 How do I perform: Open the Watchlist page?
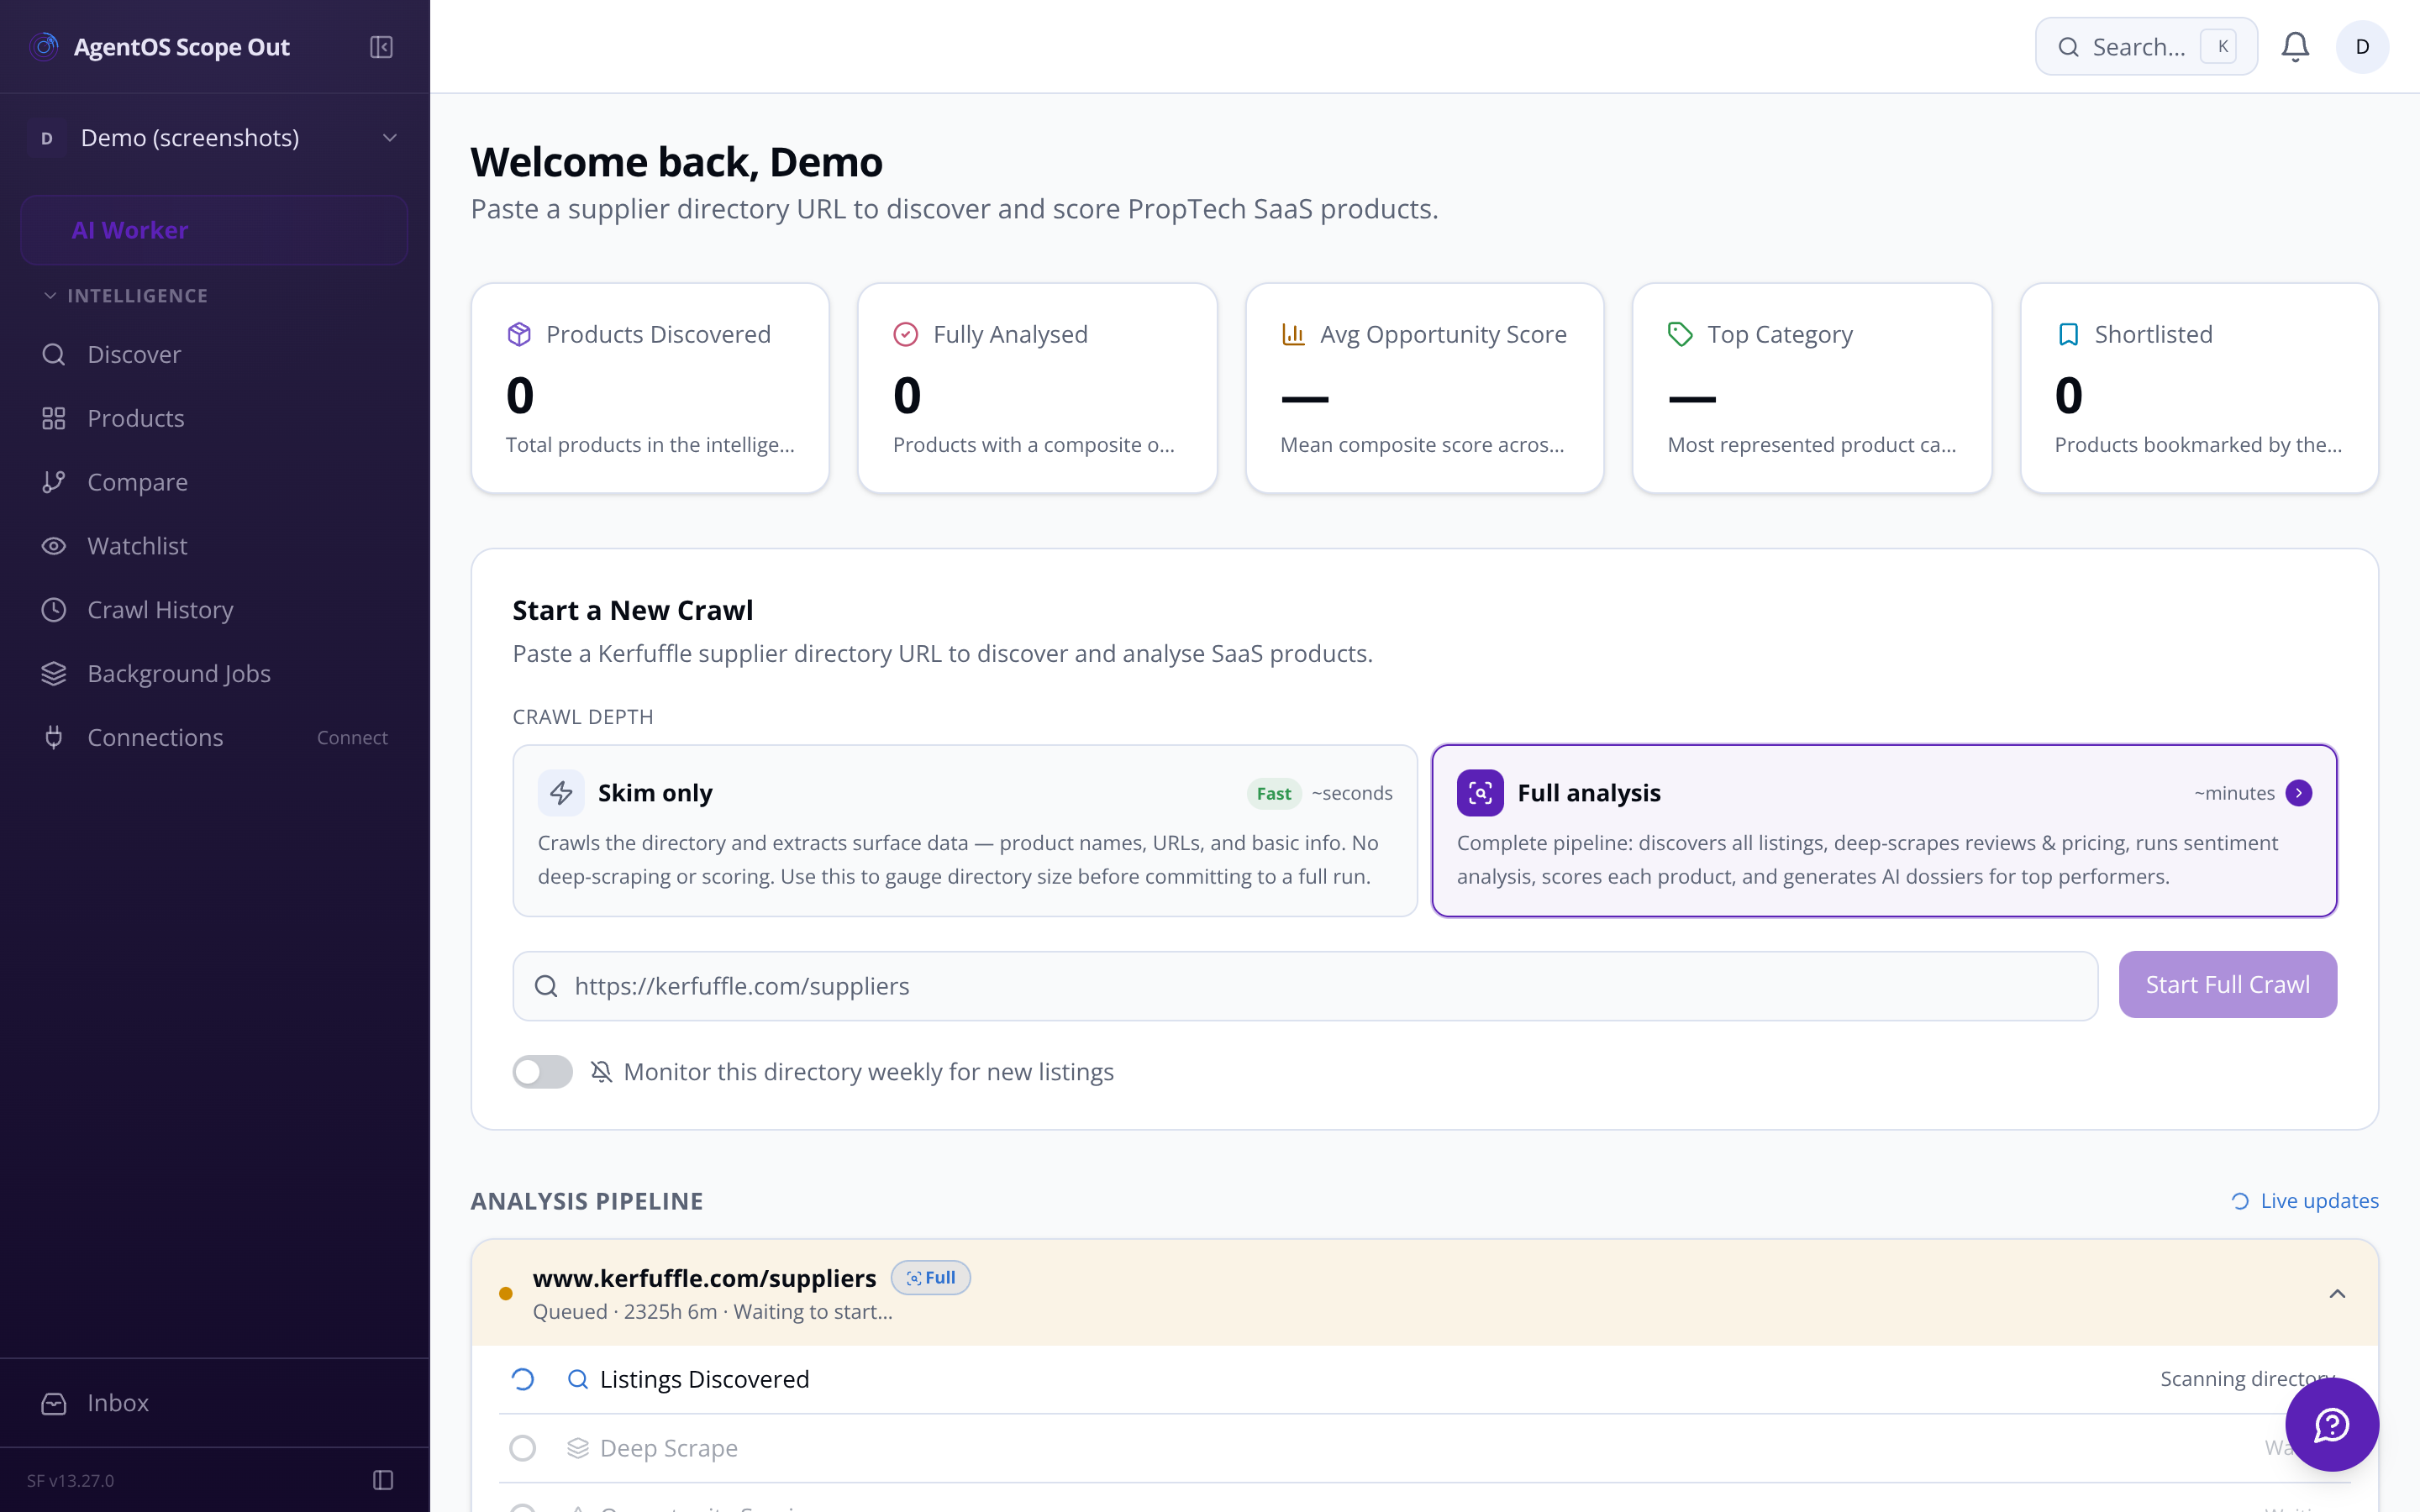coord(214,546)
